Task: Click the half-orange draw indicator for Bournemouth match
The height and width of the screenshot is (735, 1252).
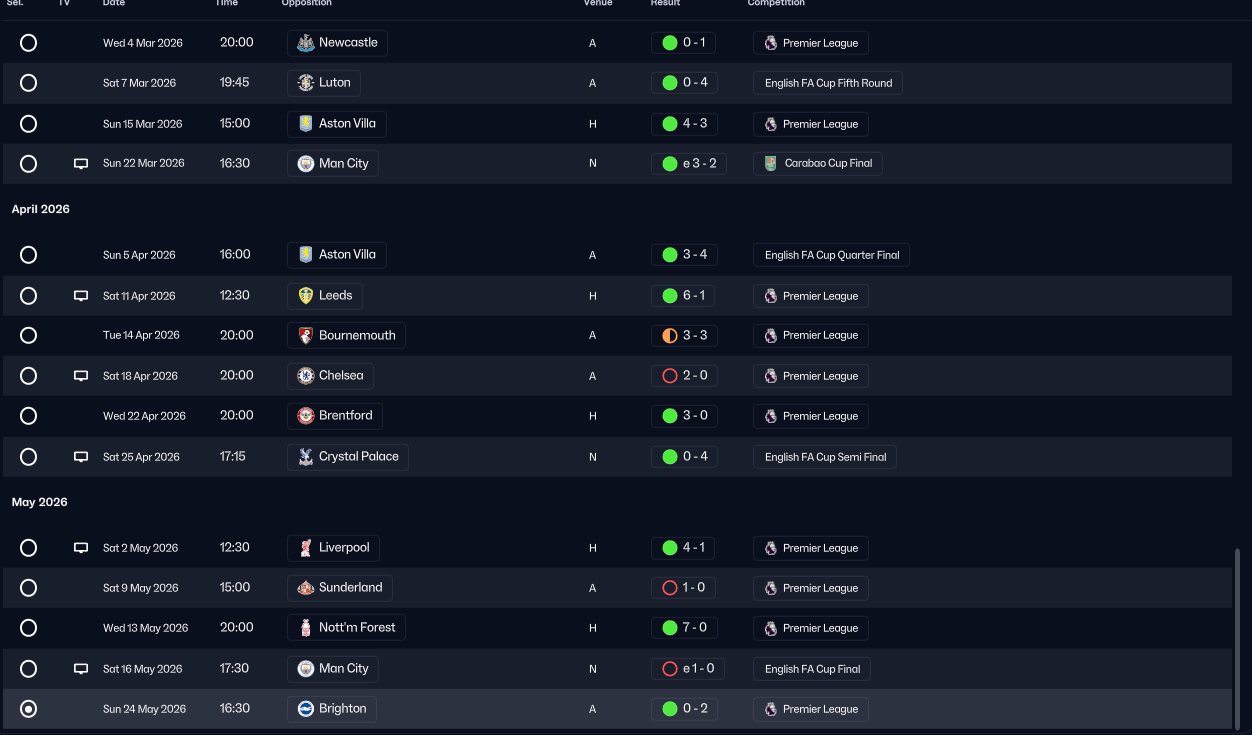Action: point(670,336)
